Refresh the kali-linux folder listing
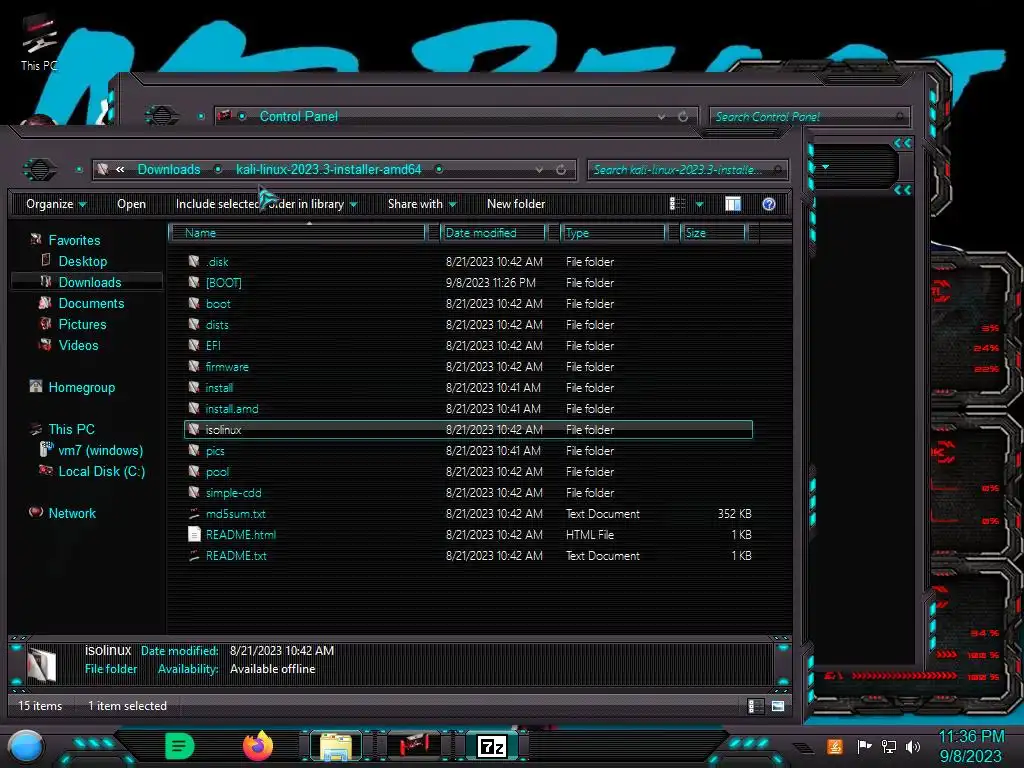This screenshot has width=1024, height=768. pos(561,170)
